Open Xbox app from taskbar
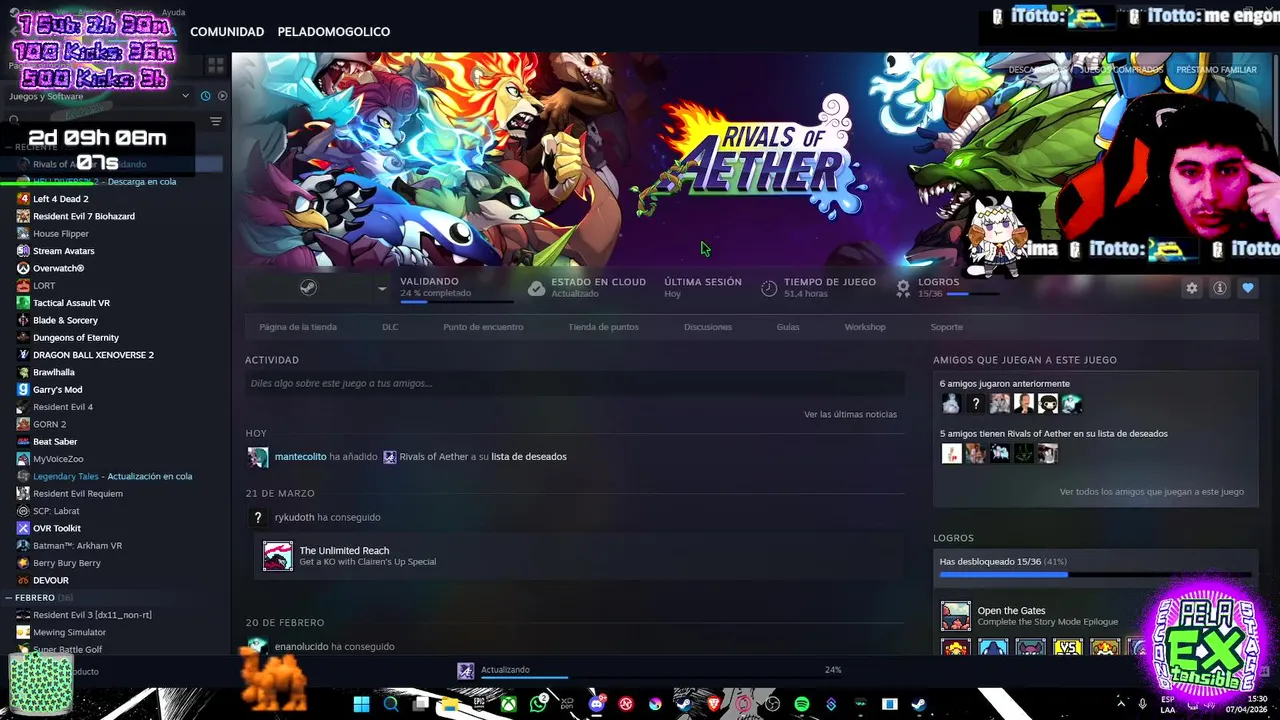The height and width of the screenshot is (720, 1280). [509, 704]
